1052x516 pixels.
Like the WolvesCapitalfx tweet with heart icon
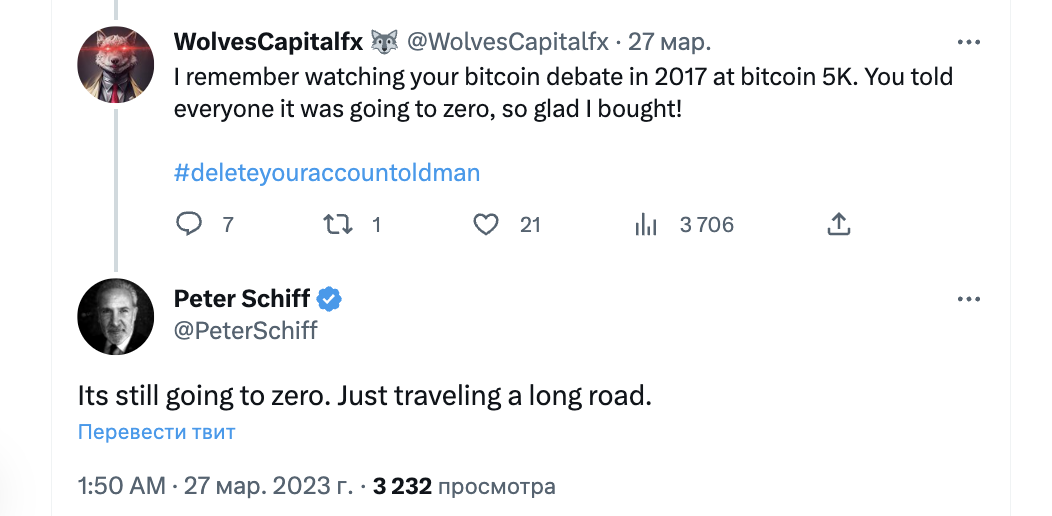[x=486, y=225]
